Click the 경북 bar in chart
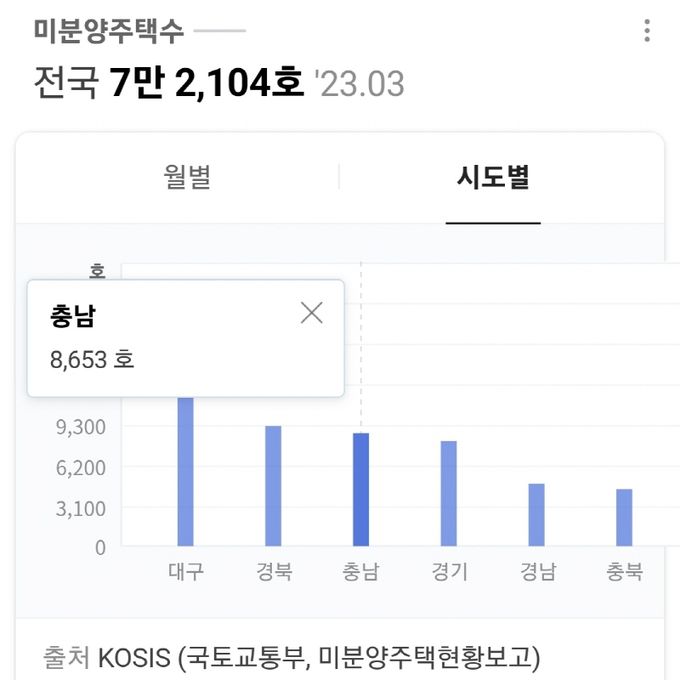 273,486
